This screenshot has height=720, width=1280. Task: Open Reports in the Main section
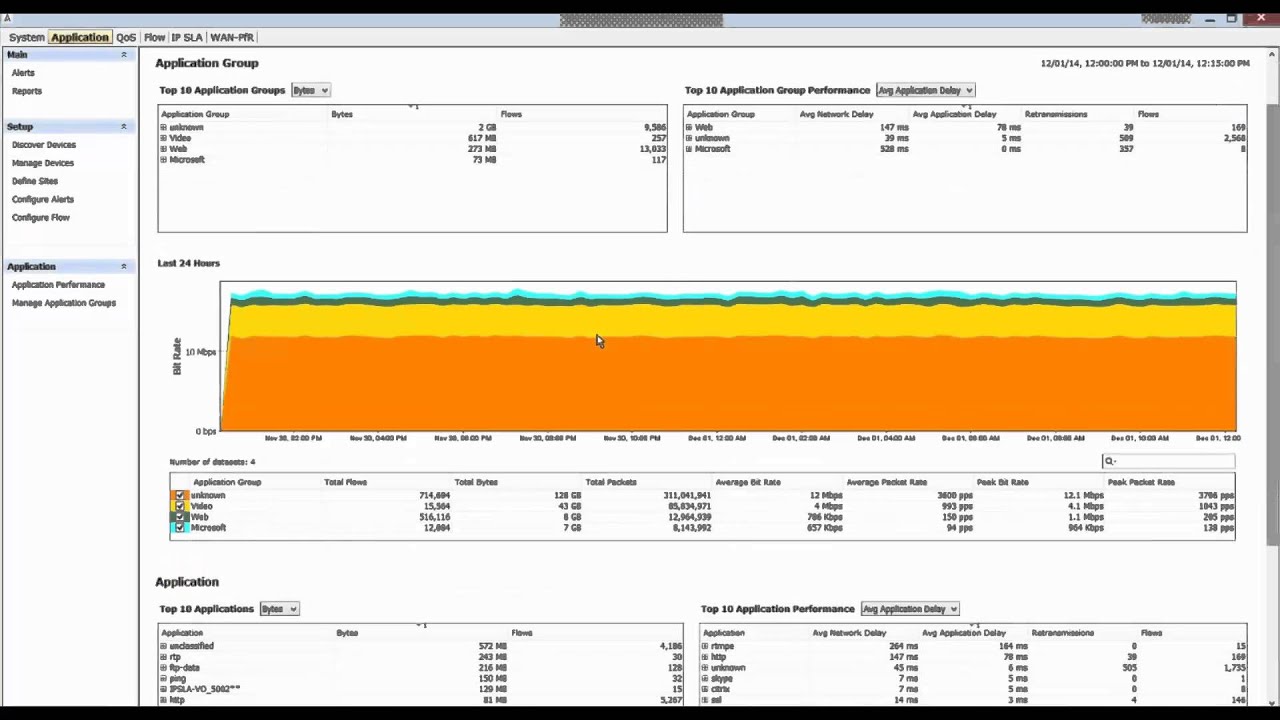tap(27, 91)
